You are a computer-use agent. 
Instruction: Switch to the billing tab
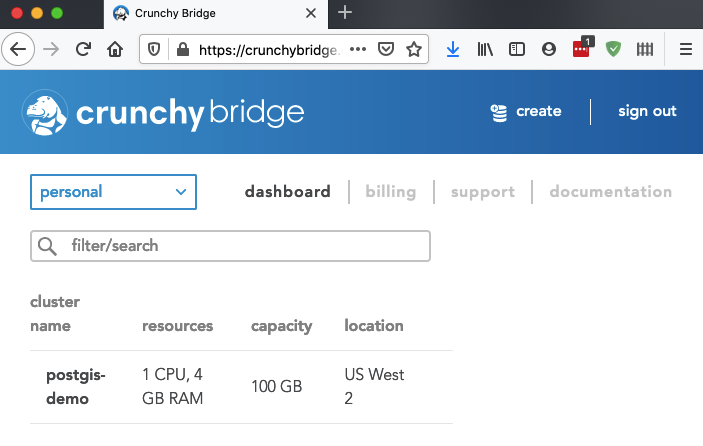click(x=391, y=192)
